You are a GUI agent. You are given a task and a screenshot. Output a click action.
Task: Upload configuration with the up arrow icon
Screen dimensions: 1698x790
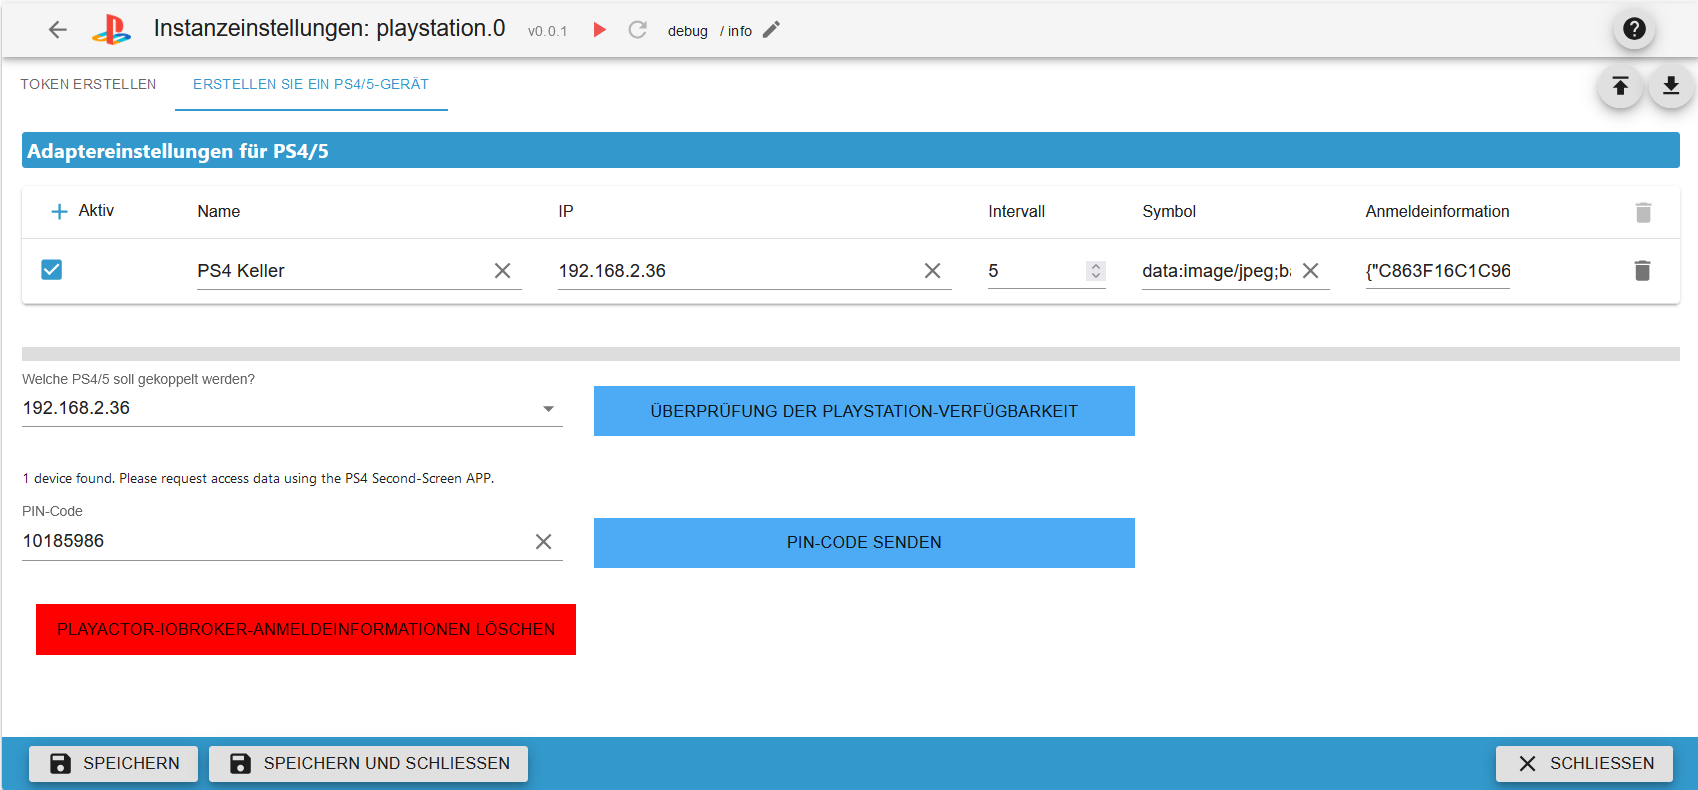1620,86
